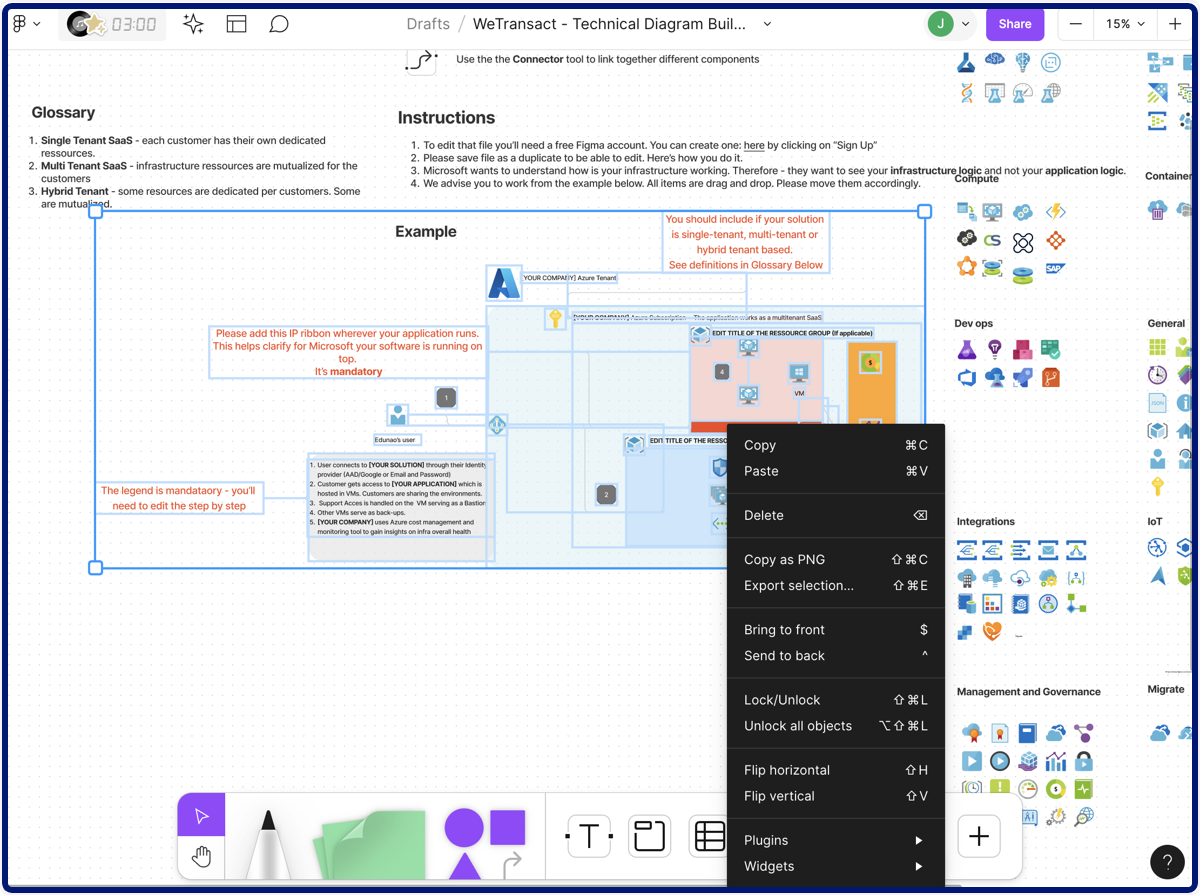Select Lock/Unlock in context menu
1200x895 pixels.
click(x=836, y=700)
